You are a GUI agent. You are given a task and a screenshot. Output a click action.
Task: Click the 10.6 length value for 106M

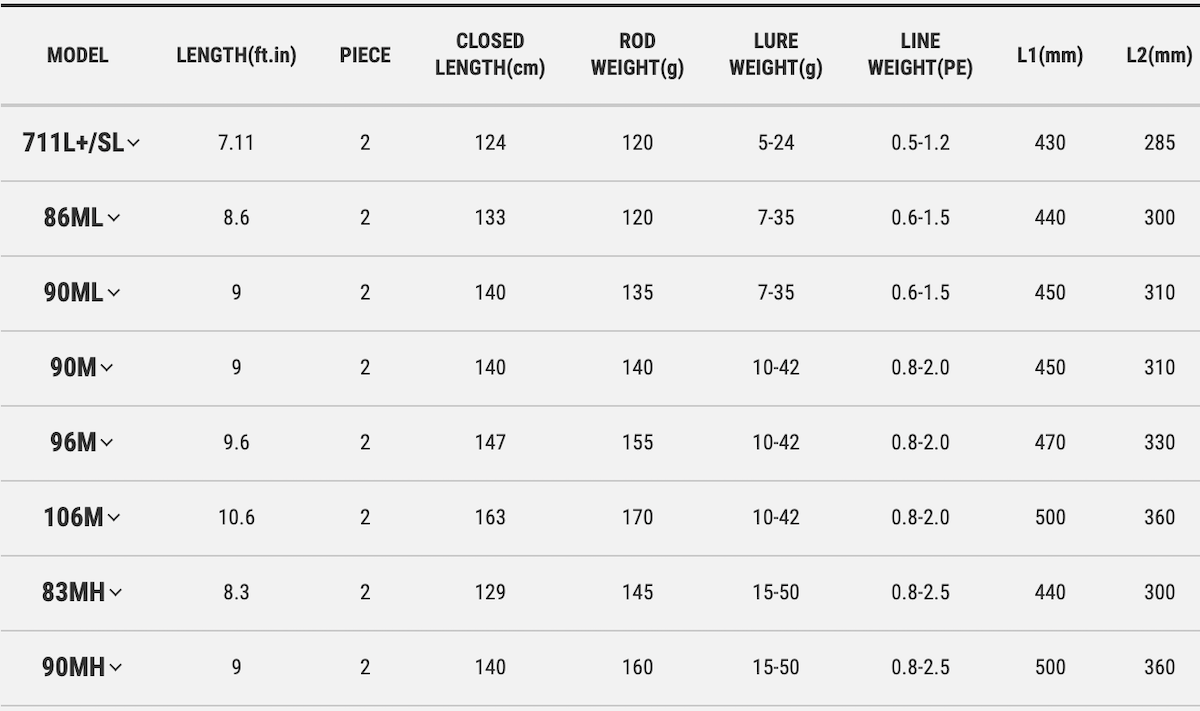[236, 518]
